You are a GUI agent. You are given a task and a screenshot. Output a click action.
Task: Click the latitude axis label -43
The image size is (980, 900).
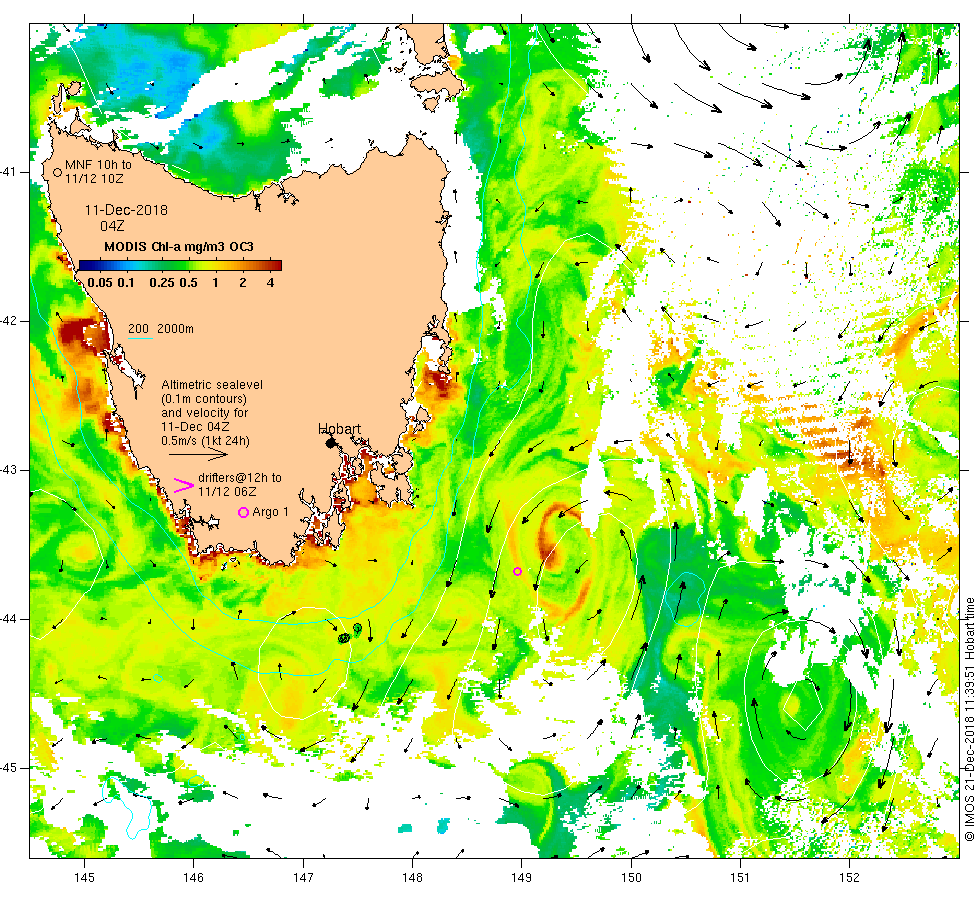coord(8,470)
